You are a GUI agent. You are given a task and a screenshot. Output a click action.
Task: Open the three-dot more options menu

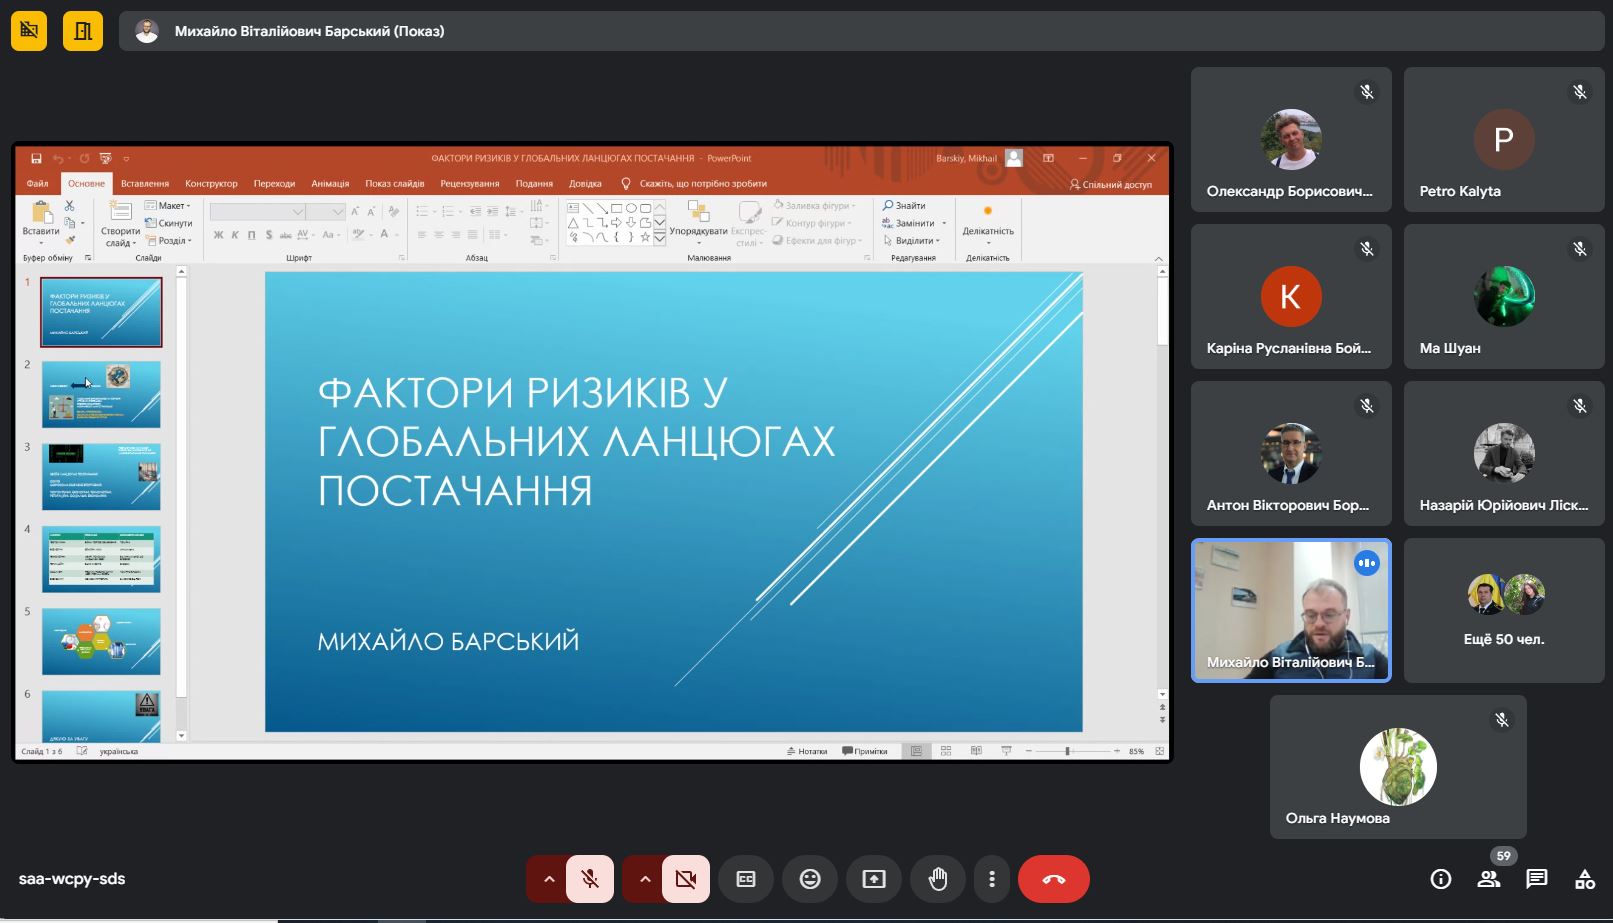(991, 879)
